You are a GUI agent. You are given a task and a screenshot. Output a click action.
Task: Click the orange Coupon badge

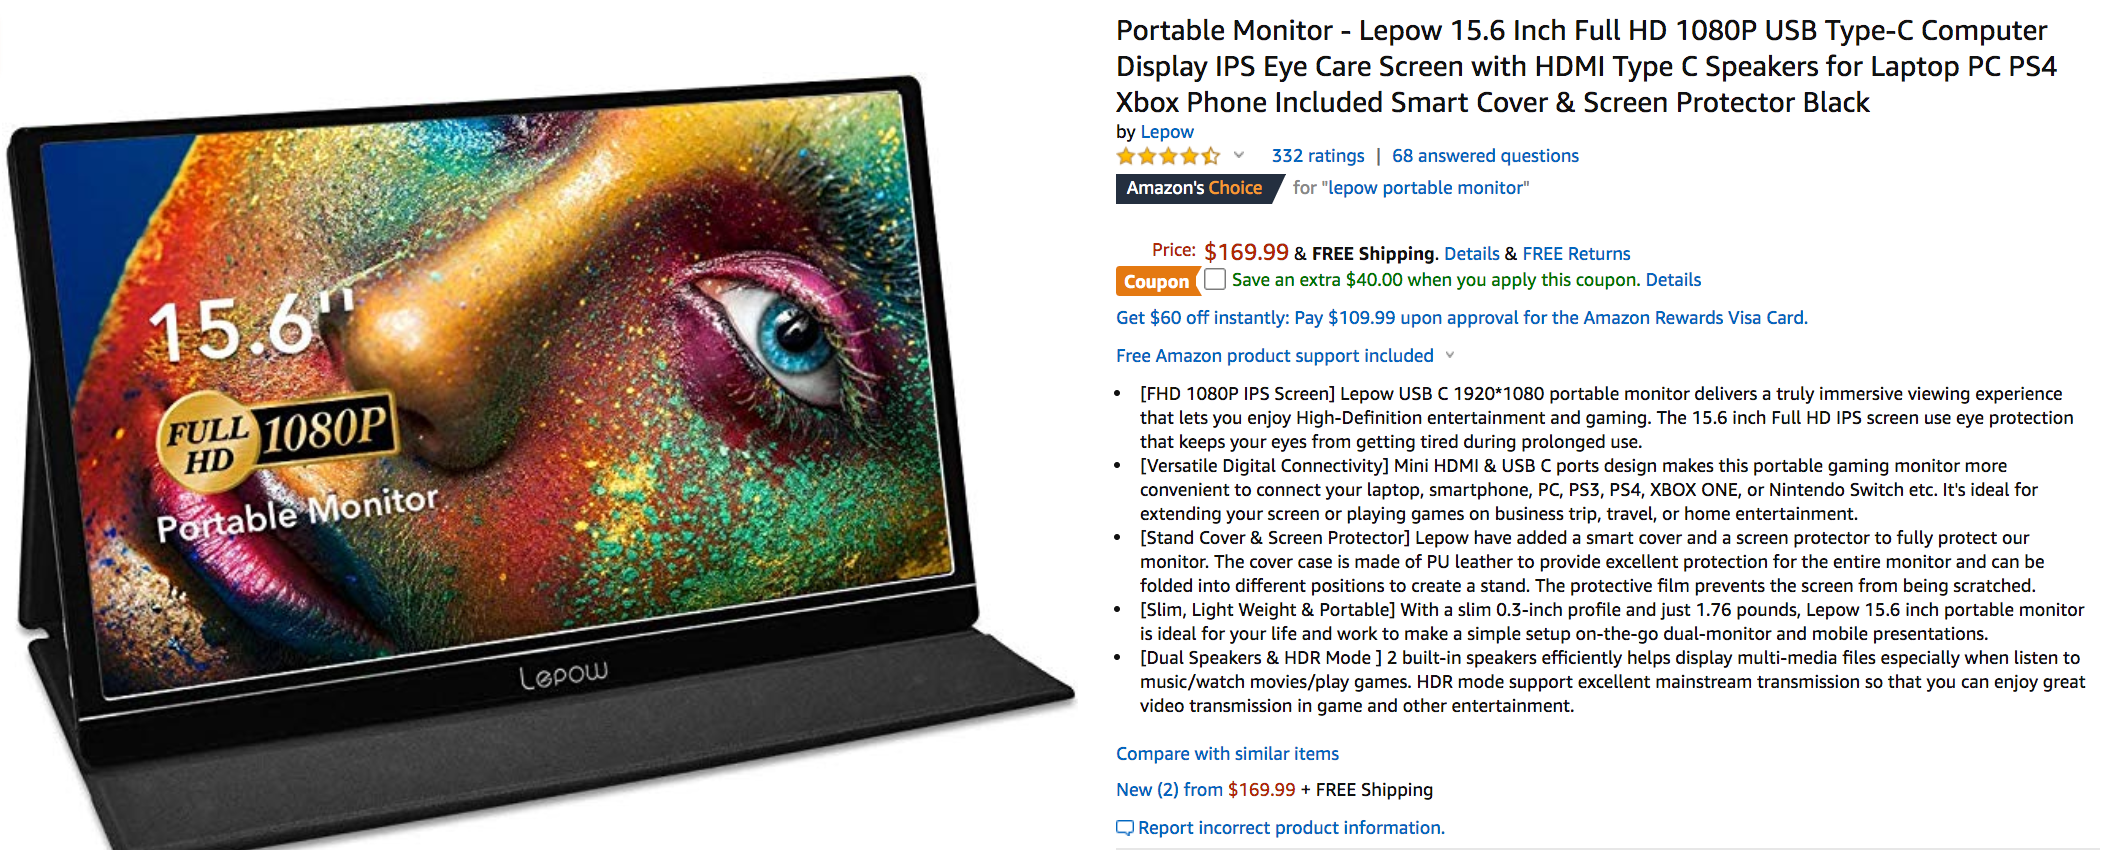[1156, 281]
